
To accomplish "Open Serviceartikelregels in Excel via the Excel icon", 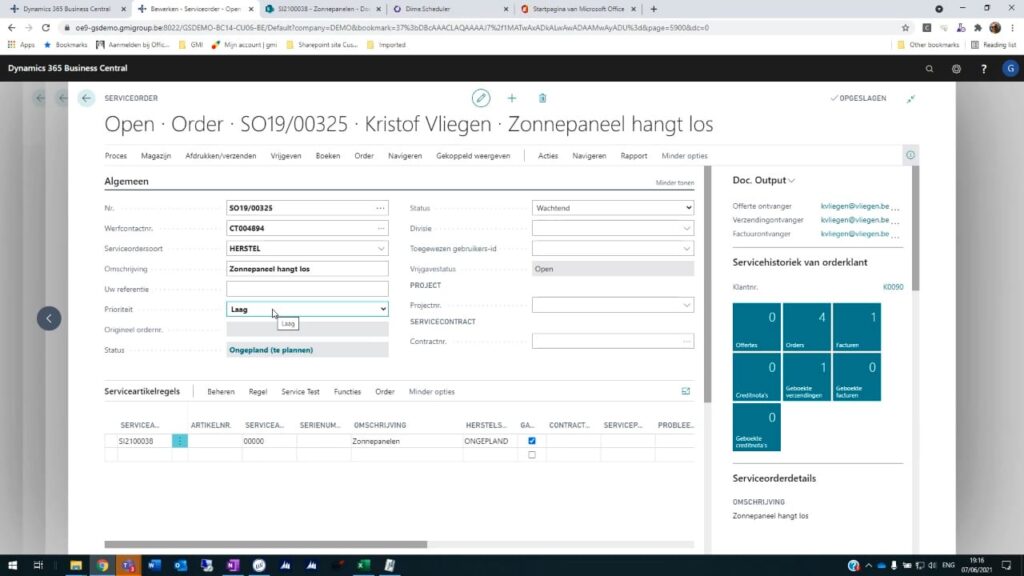I will [684, 391].
